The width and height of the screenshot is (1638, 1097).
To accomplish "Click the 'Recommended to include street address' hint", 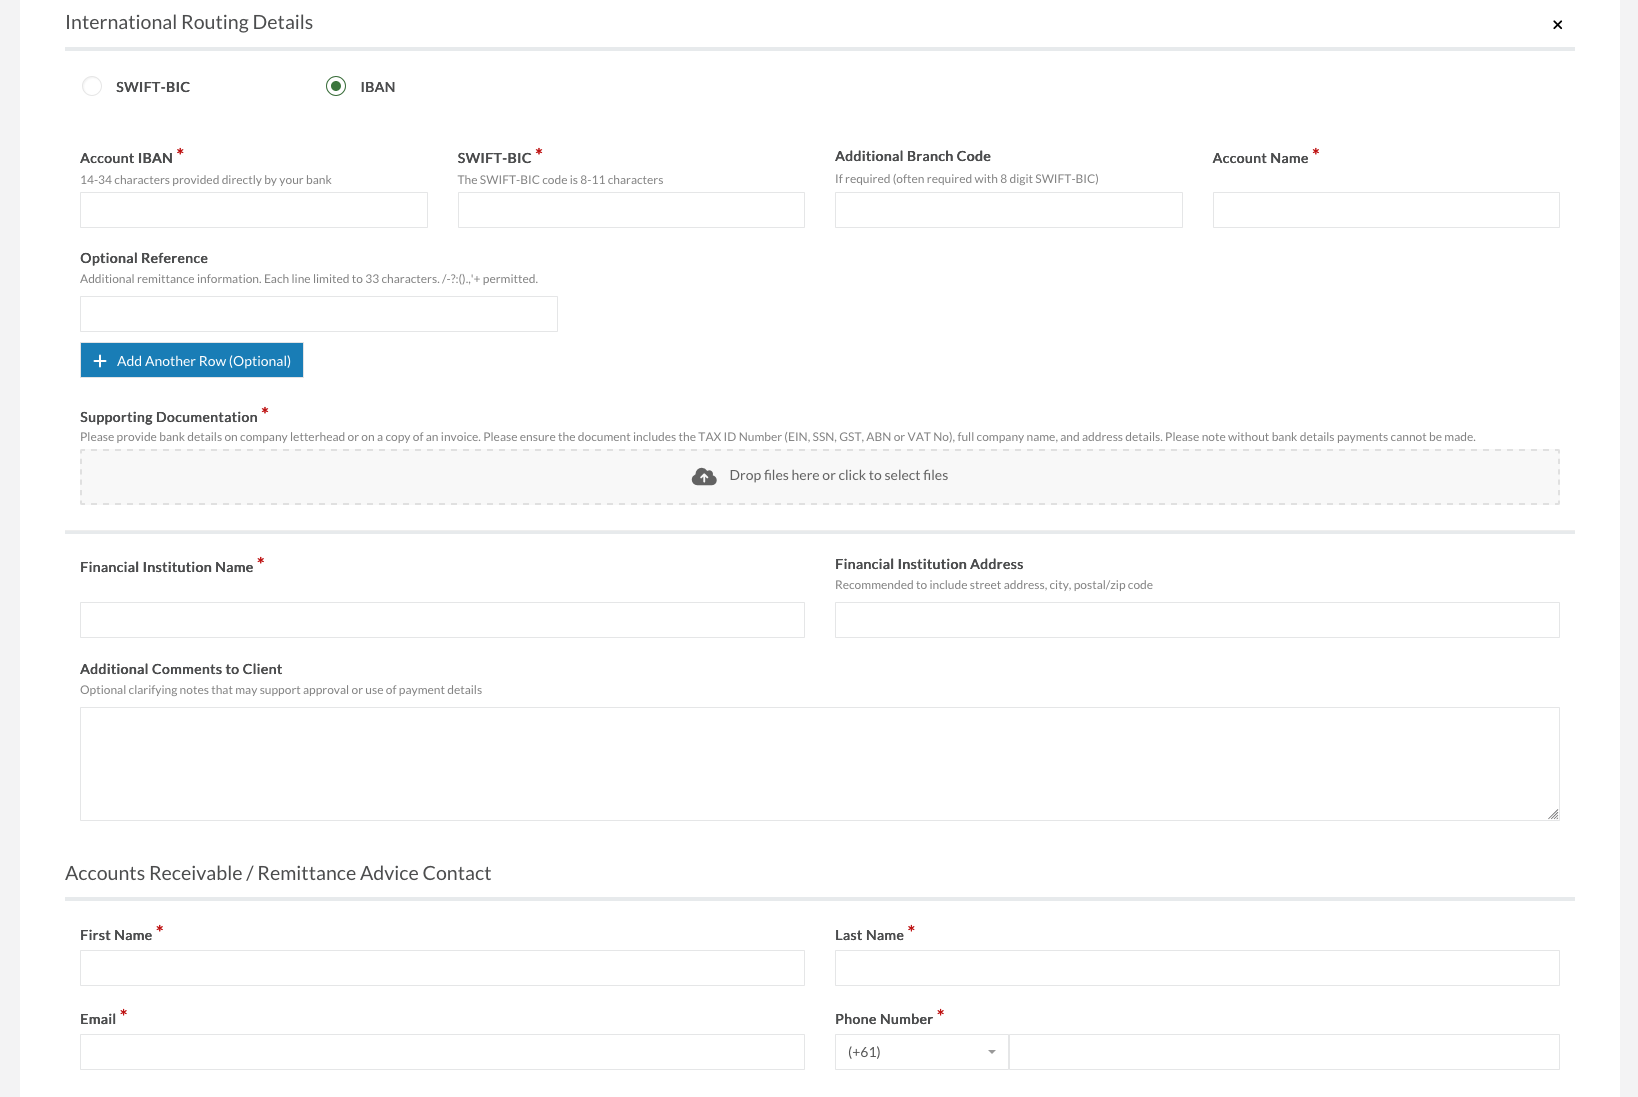I will (994, 585).
